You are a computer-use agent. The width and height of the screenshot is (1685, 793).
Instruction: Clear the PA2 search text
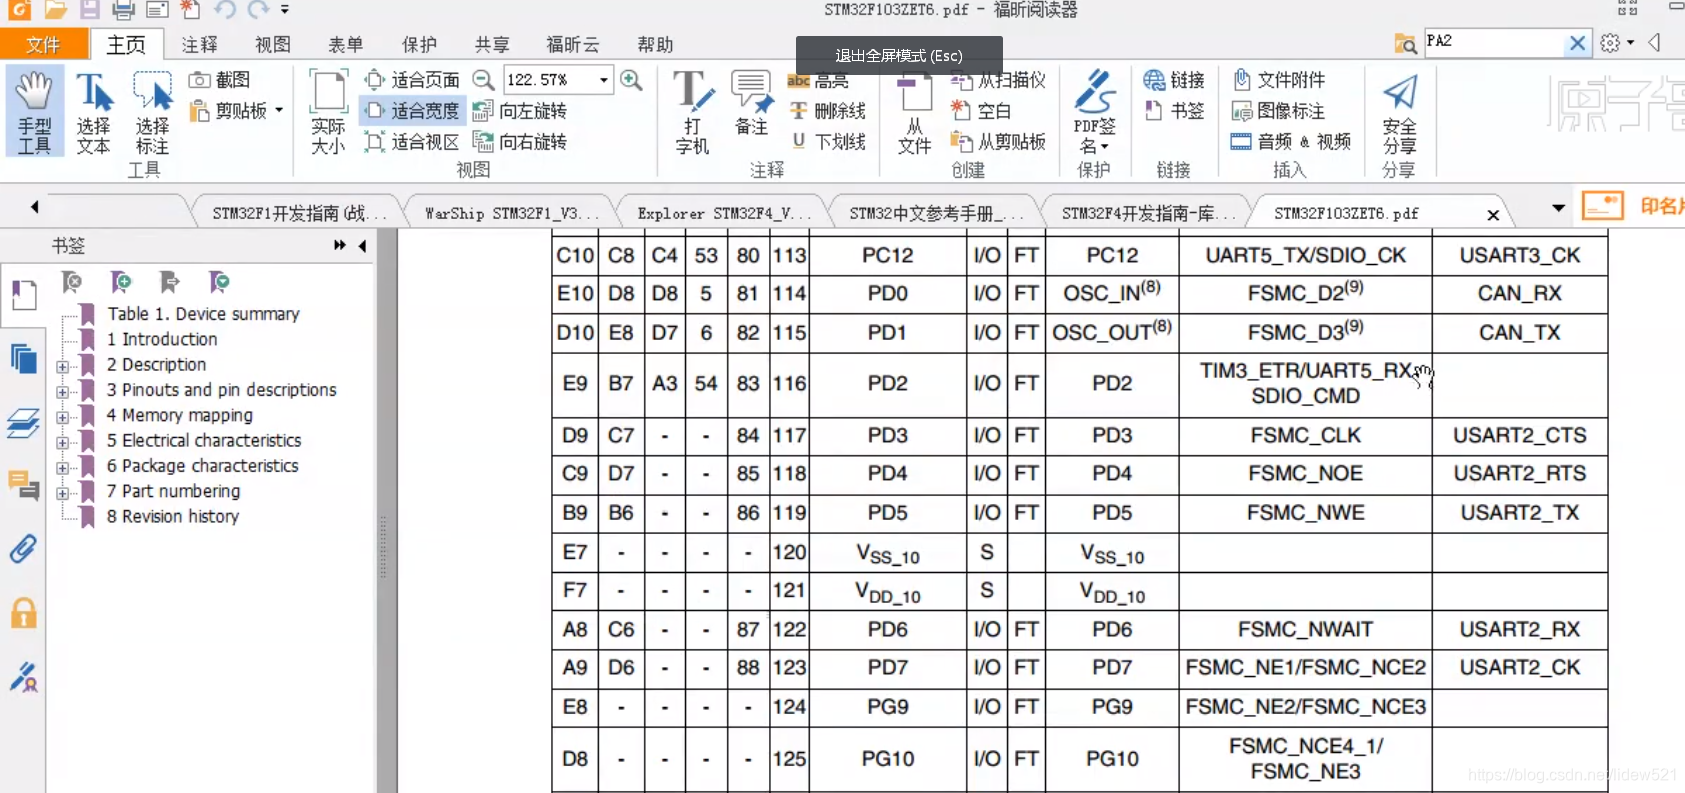click(1577, 43)
